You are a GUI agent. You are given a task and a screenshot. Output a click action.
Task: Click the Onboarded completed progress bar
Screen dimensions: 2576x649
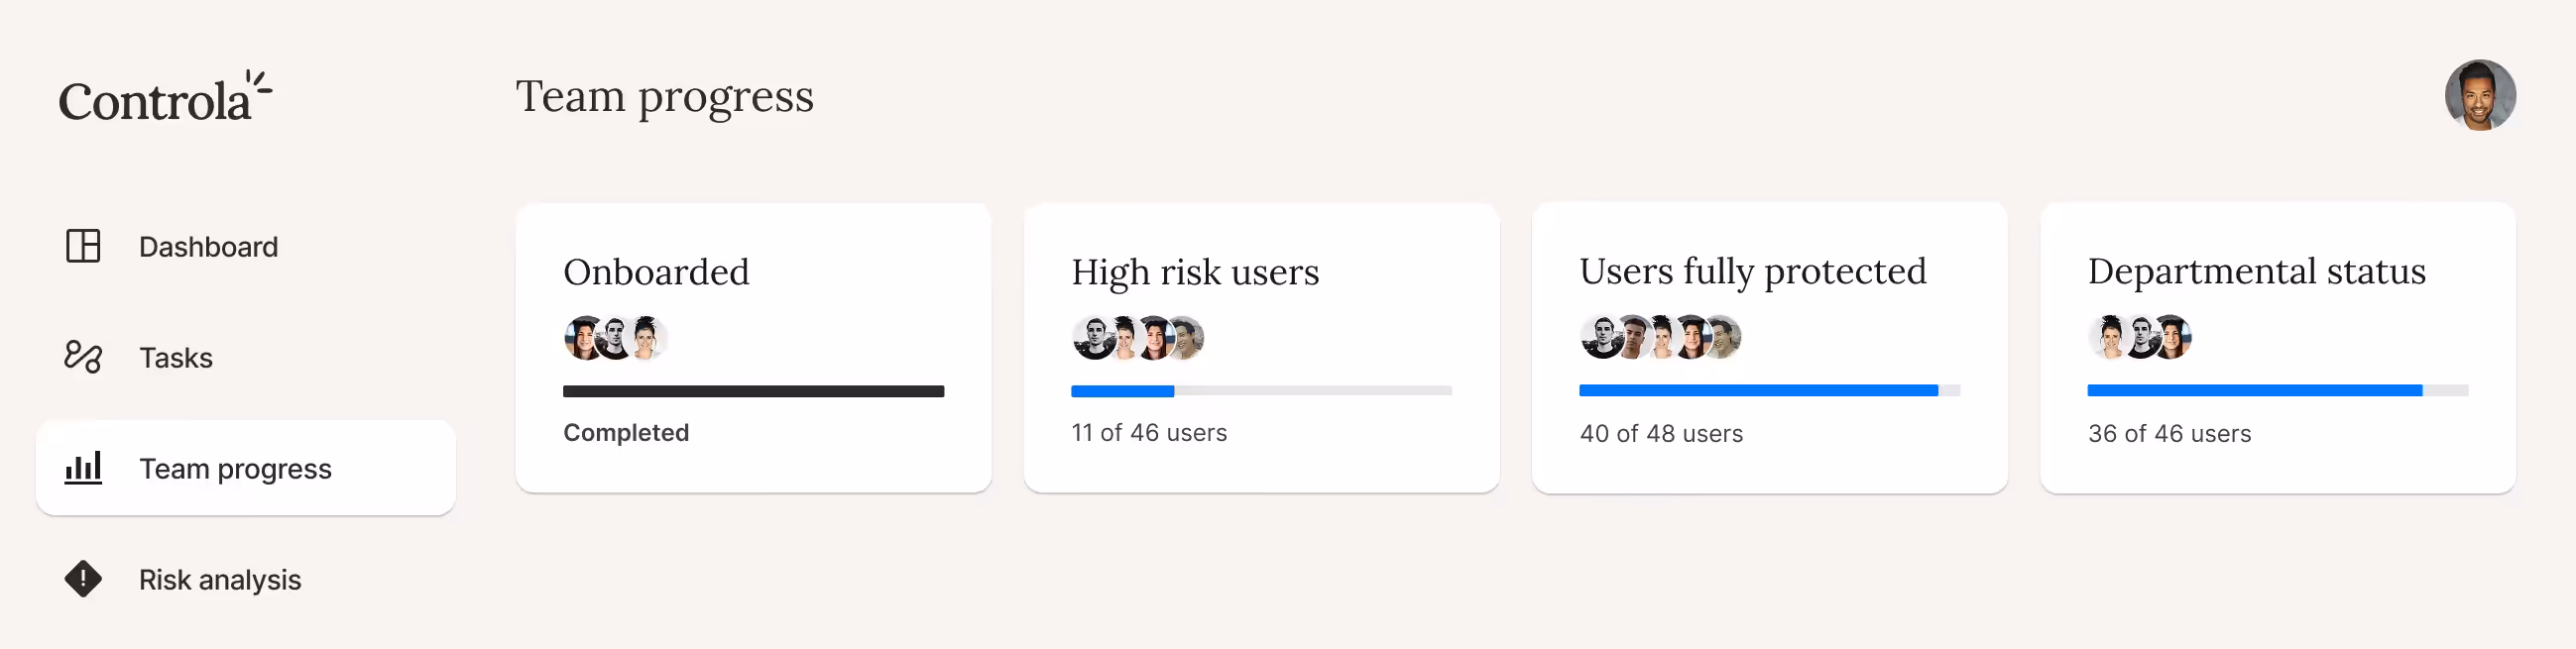click(753, 391)
